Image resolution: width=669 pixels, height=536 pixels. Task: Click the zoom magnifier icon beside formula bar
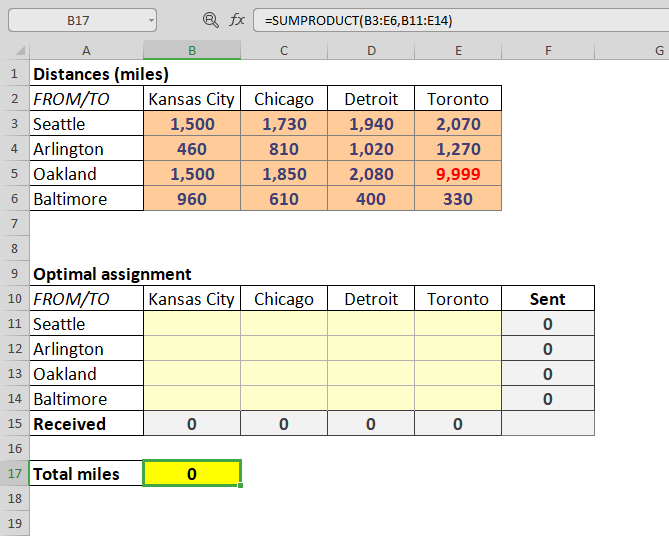tap(210, 19)
